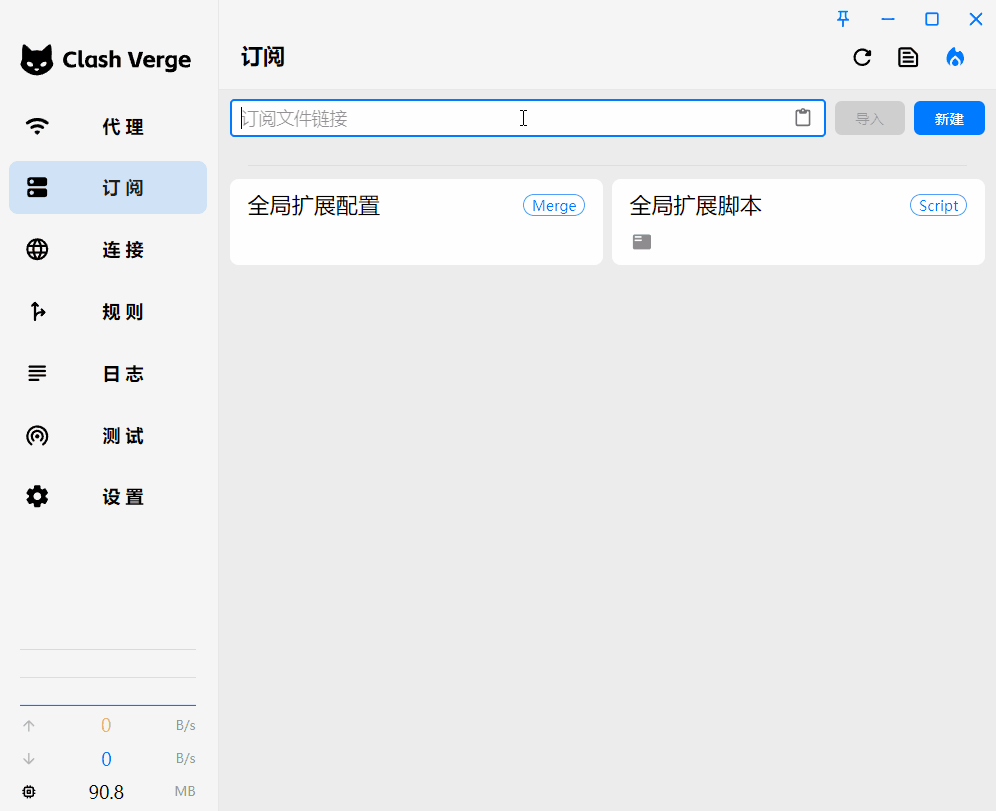Click the globe icon beside 连接
Screen dimensions: 996x811
point(37,250)
